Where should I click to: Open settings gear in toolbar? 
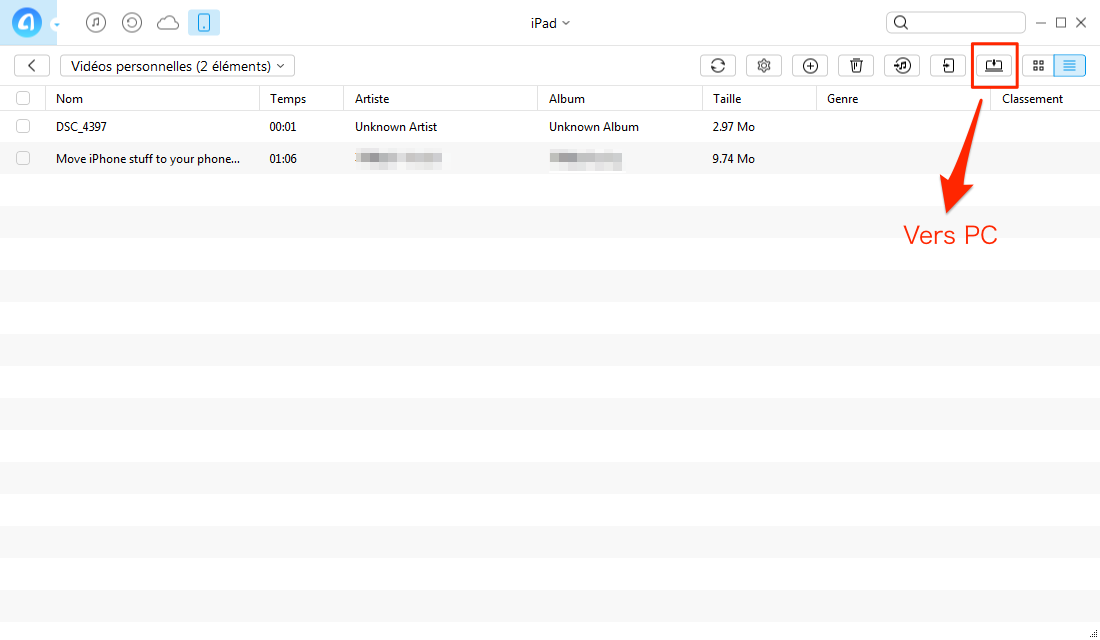(764, 65)
